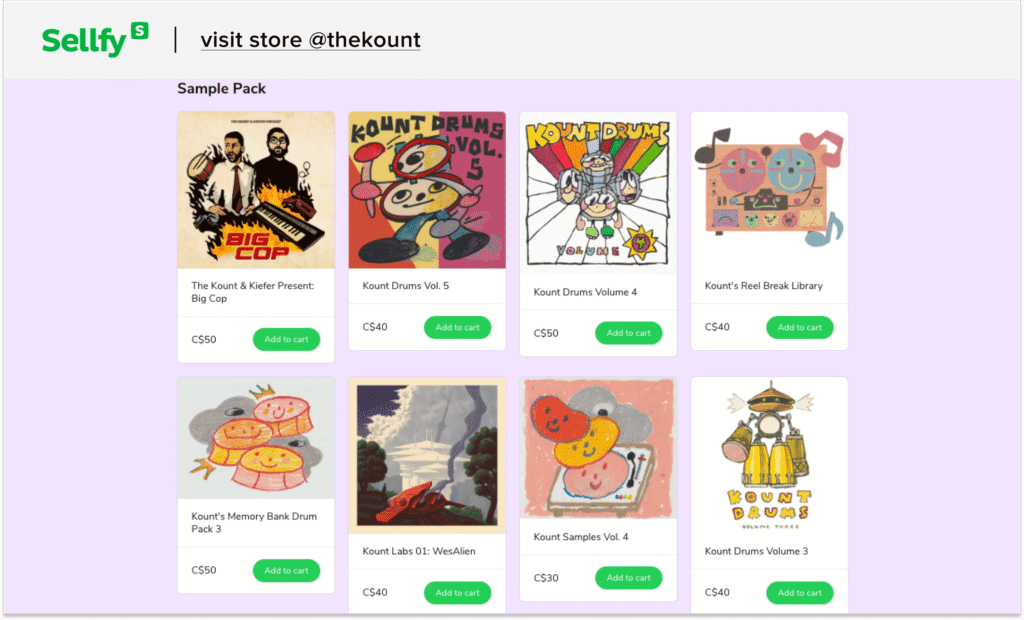Open the Kount Drums Volume 3 artwork
The image size is (1024, 620).
coord(769,455)
